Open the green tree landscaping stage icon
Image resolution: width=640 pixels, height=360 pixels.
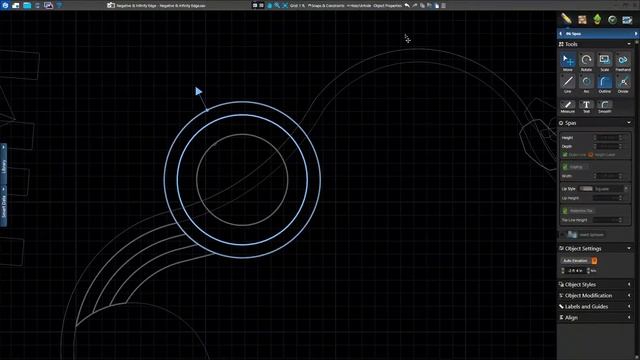(597, 19)
